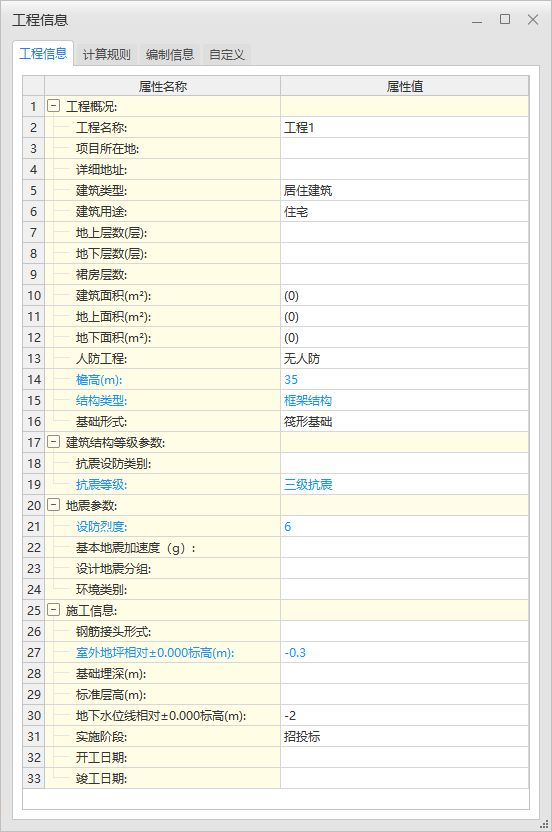This screenshot has width=552, height=832.
Task: Select the 室外地坪相对±0.000标高(m) label
Action: pos(155,653)
